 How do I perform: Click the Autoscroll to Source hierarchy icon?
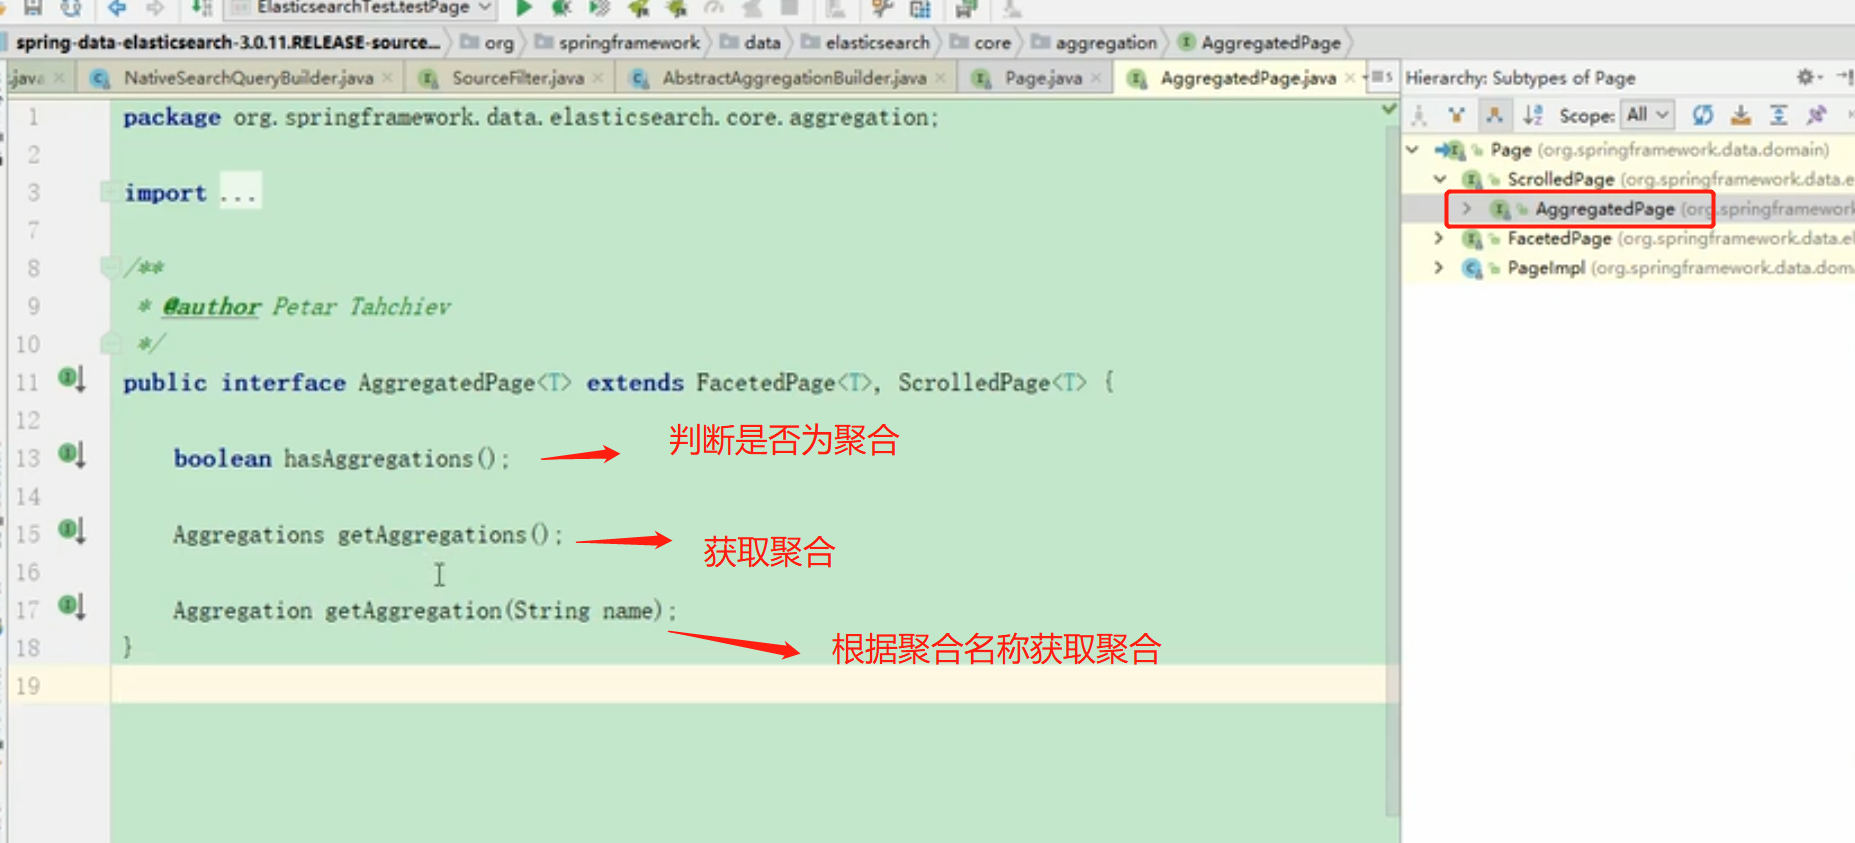point(1741,115)
